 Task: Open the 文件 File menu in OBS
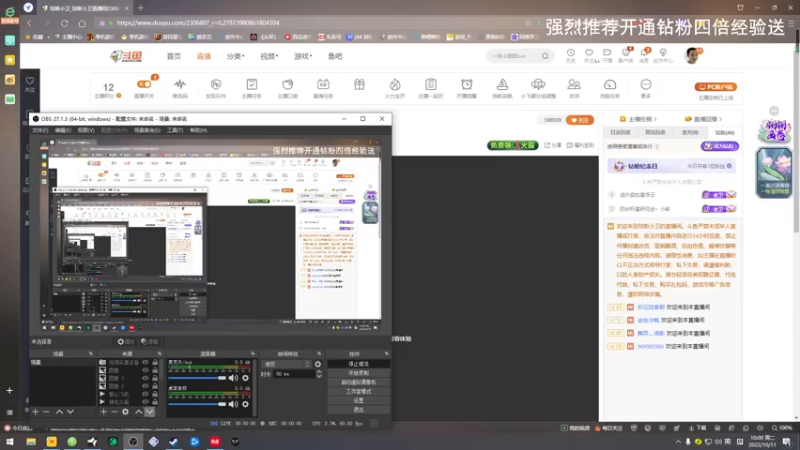tap(40, 130)
